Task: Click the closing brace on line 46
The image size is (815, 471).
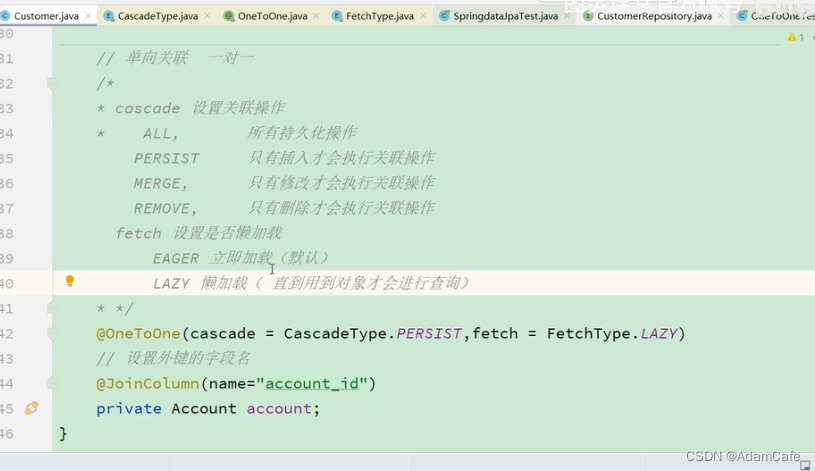Action: pyautogui.click(x=63, y=433)
